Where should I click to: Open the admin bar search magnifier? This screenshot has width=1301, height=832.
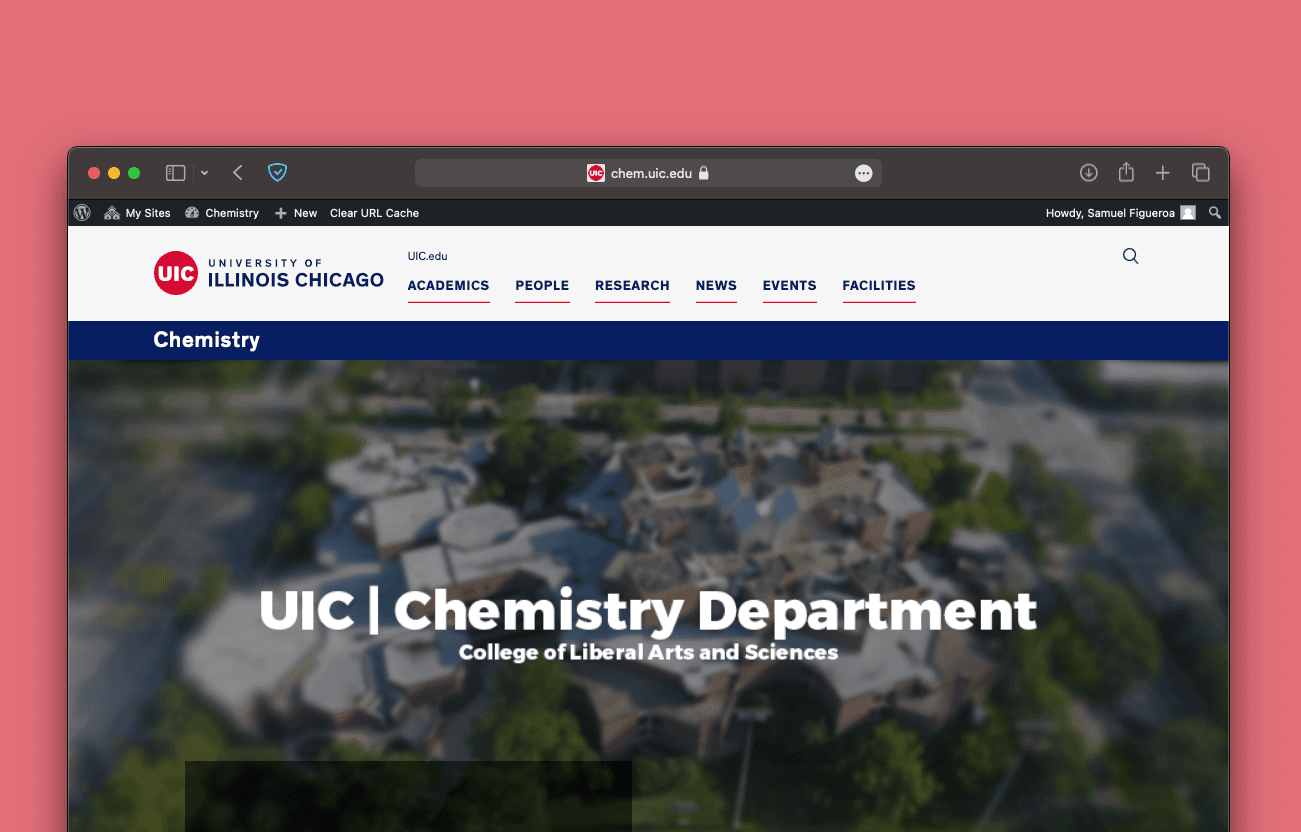[x=1215, y=213]
